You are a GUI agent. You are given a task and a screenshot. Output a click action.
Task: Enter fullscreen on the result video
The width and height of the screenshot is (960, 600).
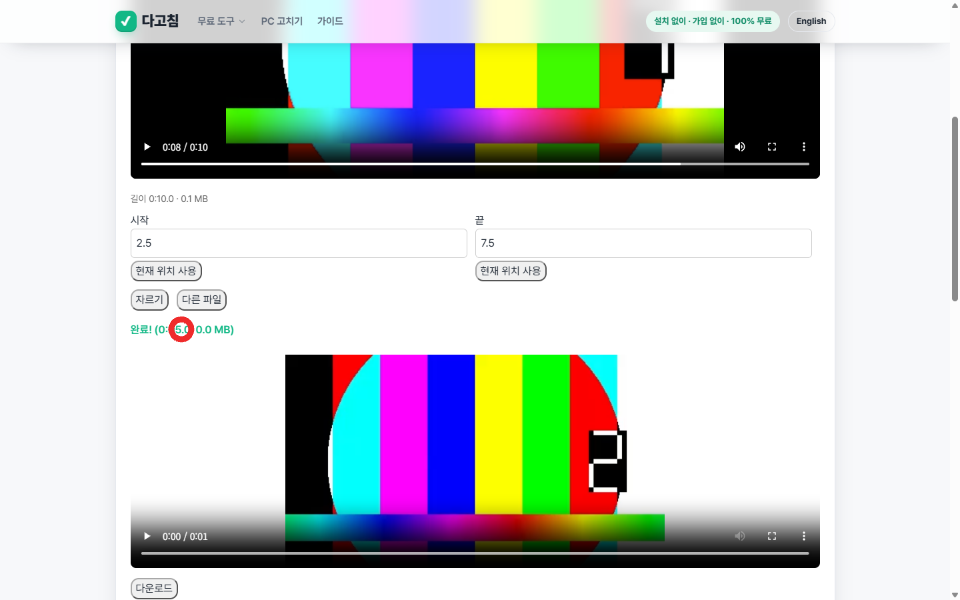[x=771, y=536]
